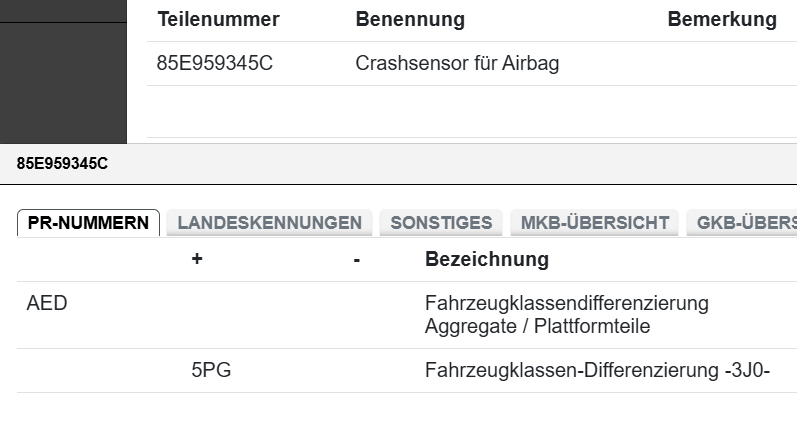
Task: Click the Benennung column header
Action: [x=410, y=20]
